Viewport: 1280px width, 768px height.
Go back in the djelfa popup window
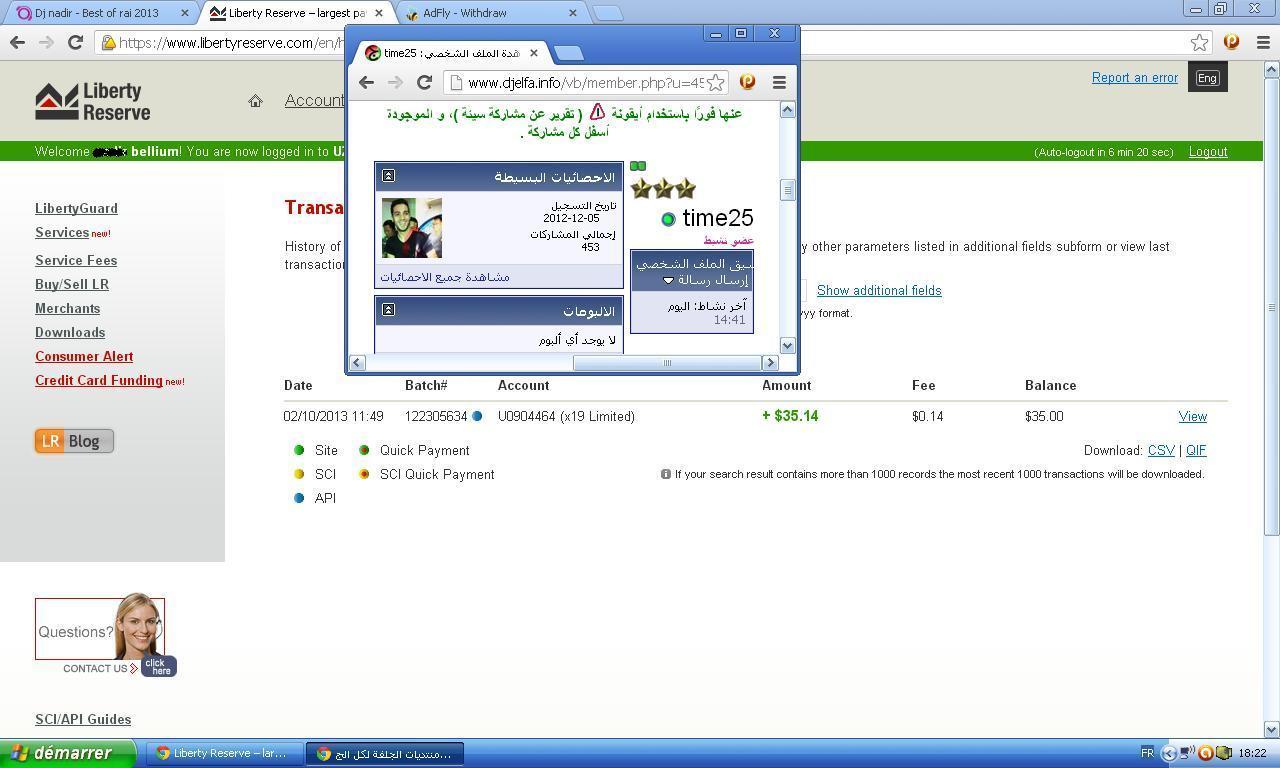[366, 82]
